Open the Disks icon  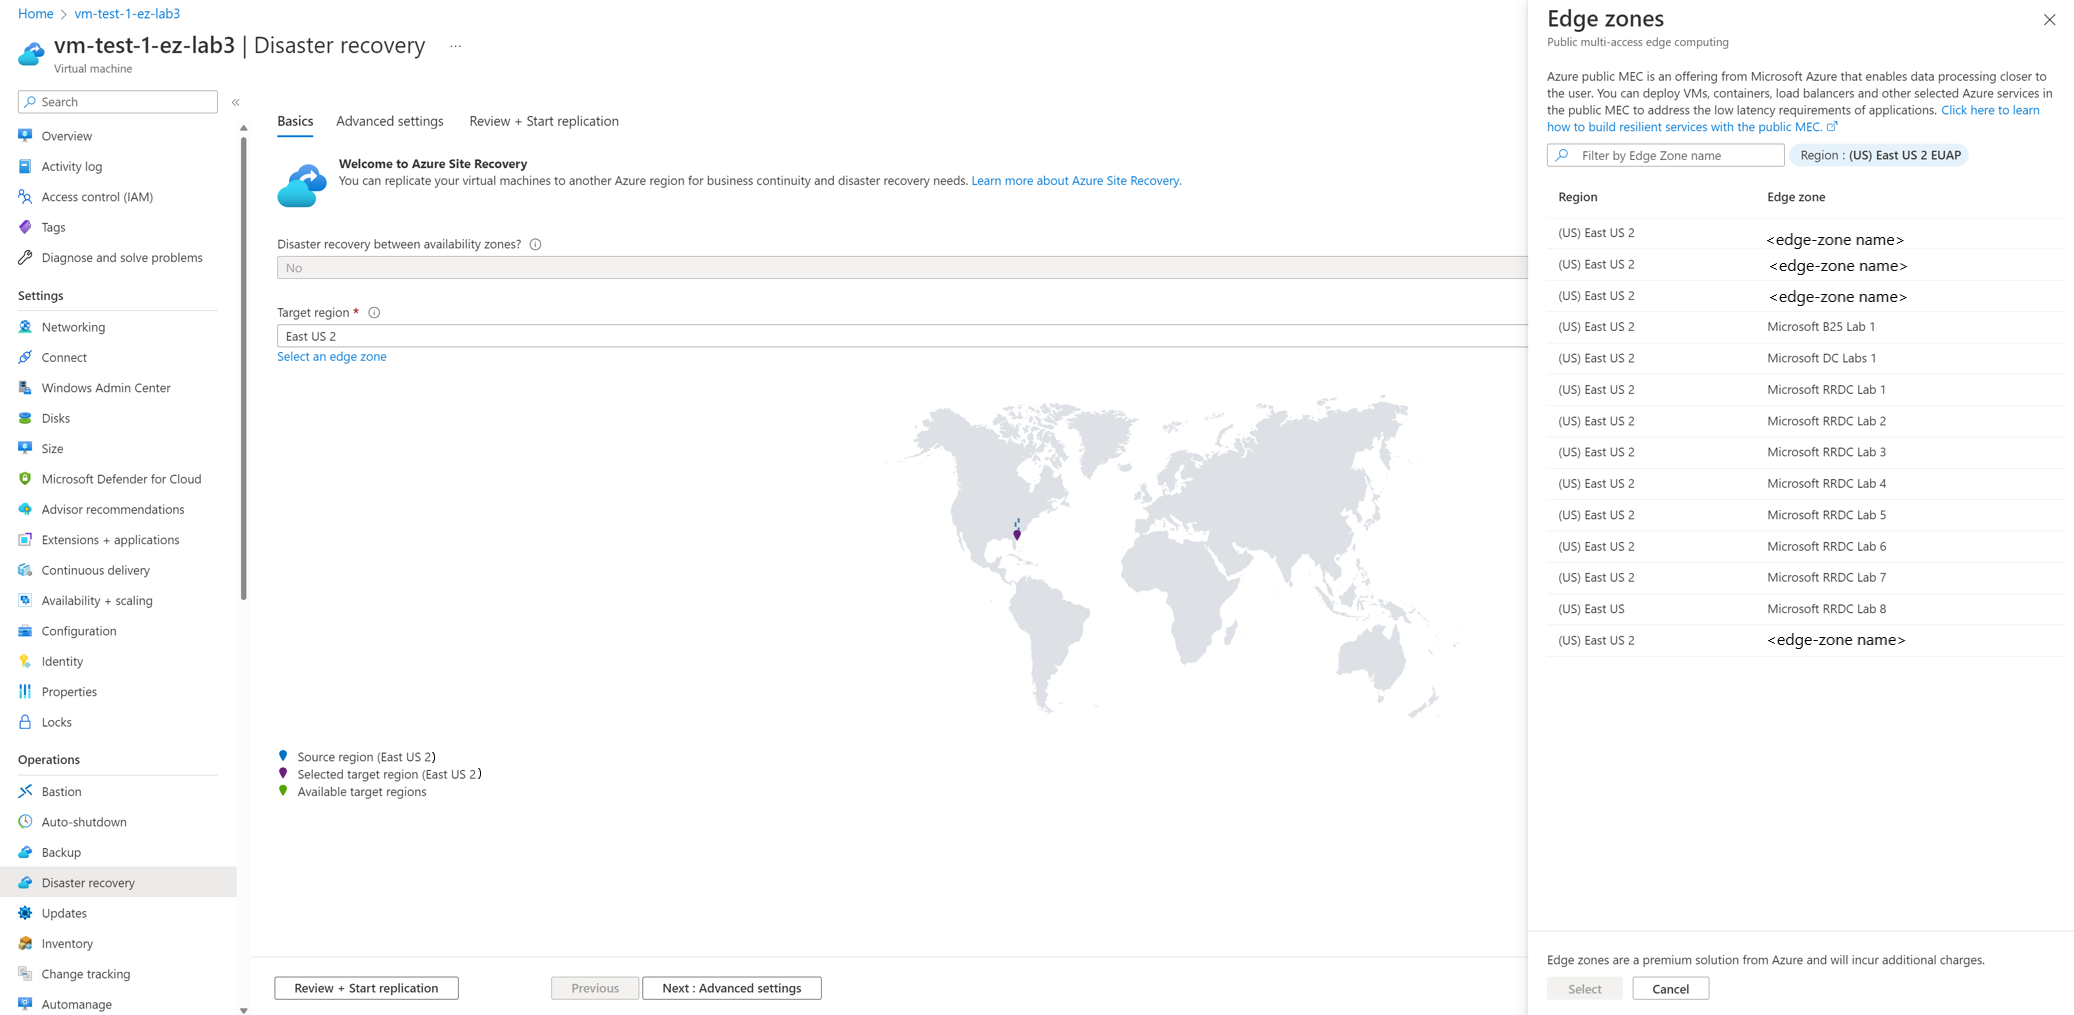coord(25,418)
